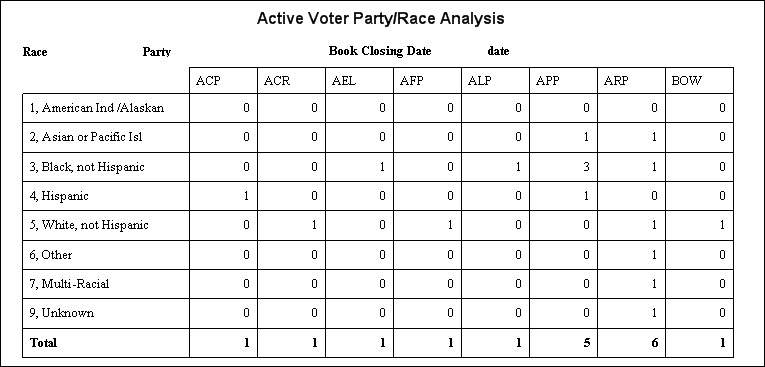Click the Black, not Hispanic row label
This screenshot has width=765, height=367.
[87, 167]
